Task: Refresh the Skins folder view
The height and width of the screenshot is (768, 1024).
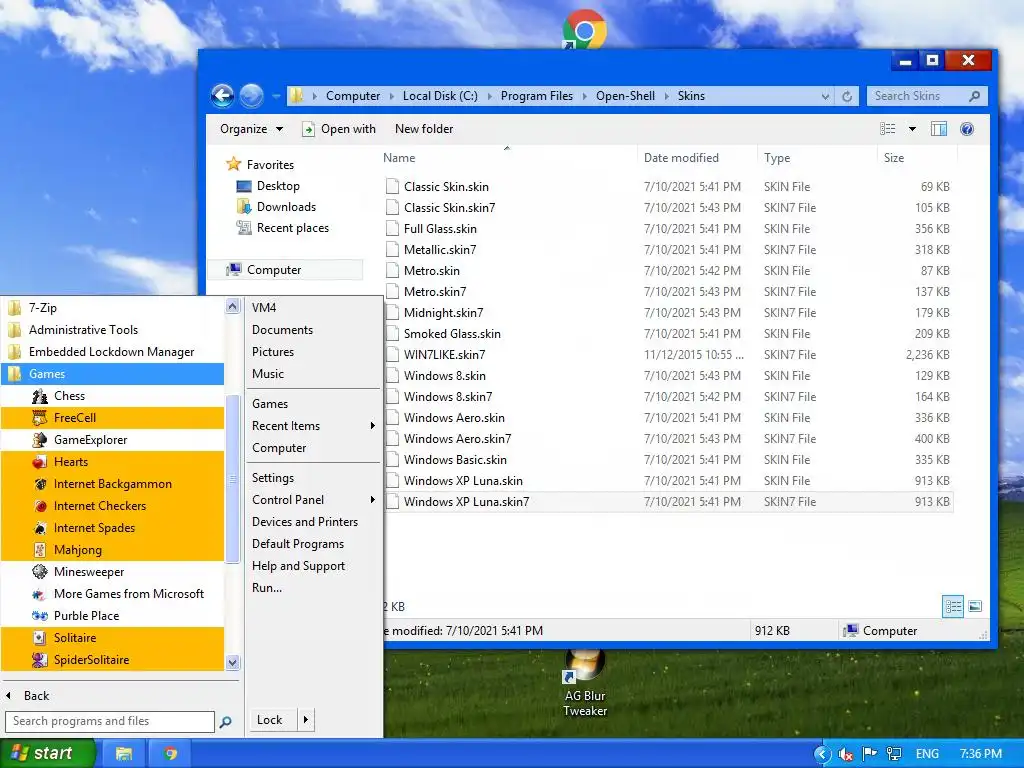Action: [x=847, y=96]
